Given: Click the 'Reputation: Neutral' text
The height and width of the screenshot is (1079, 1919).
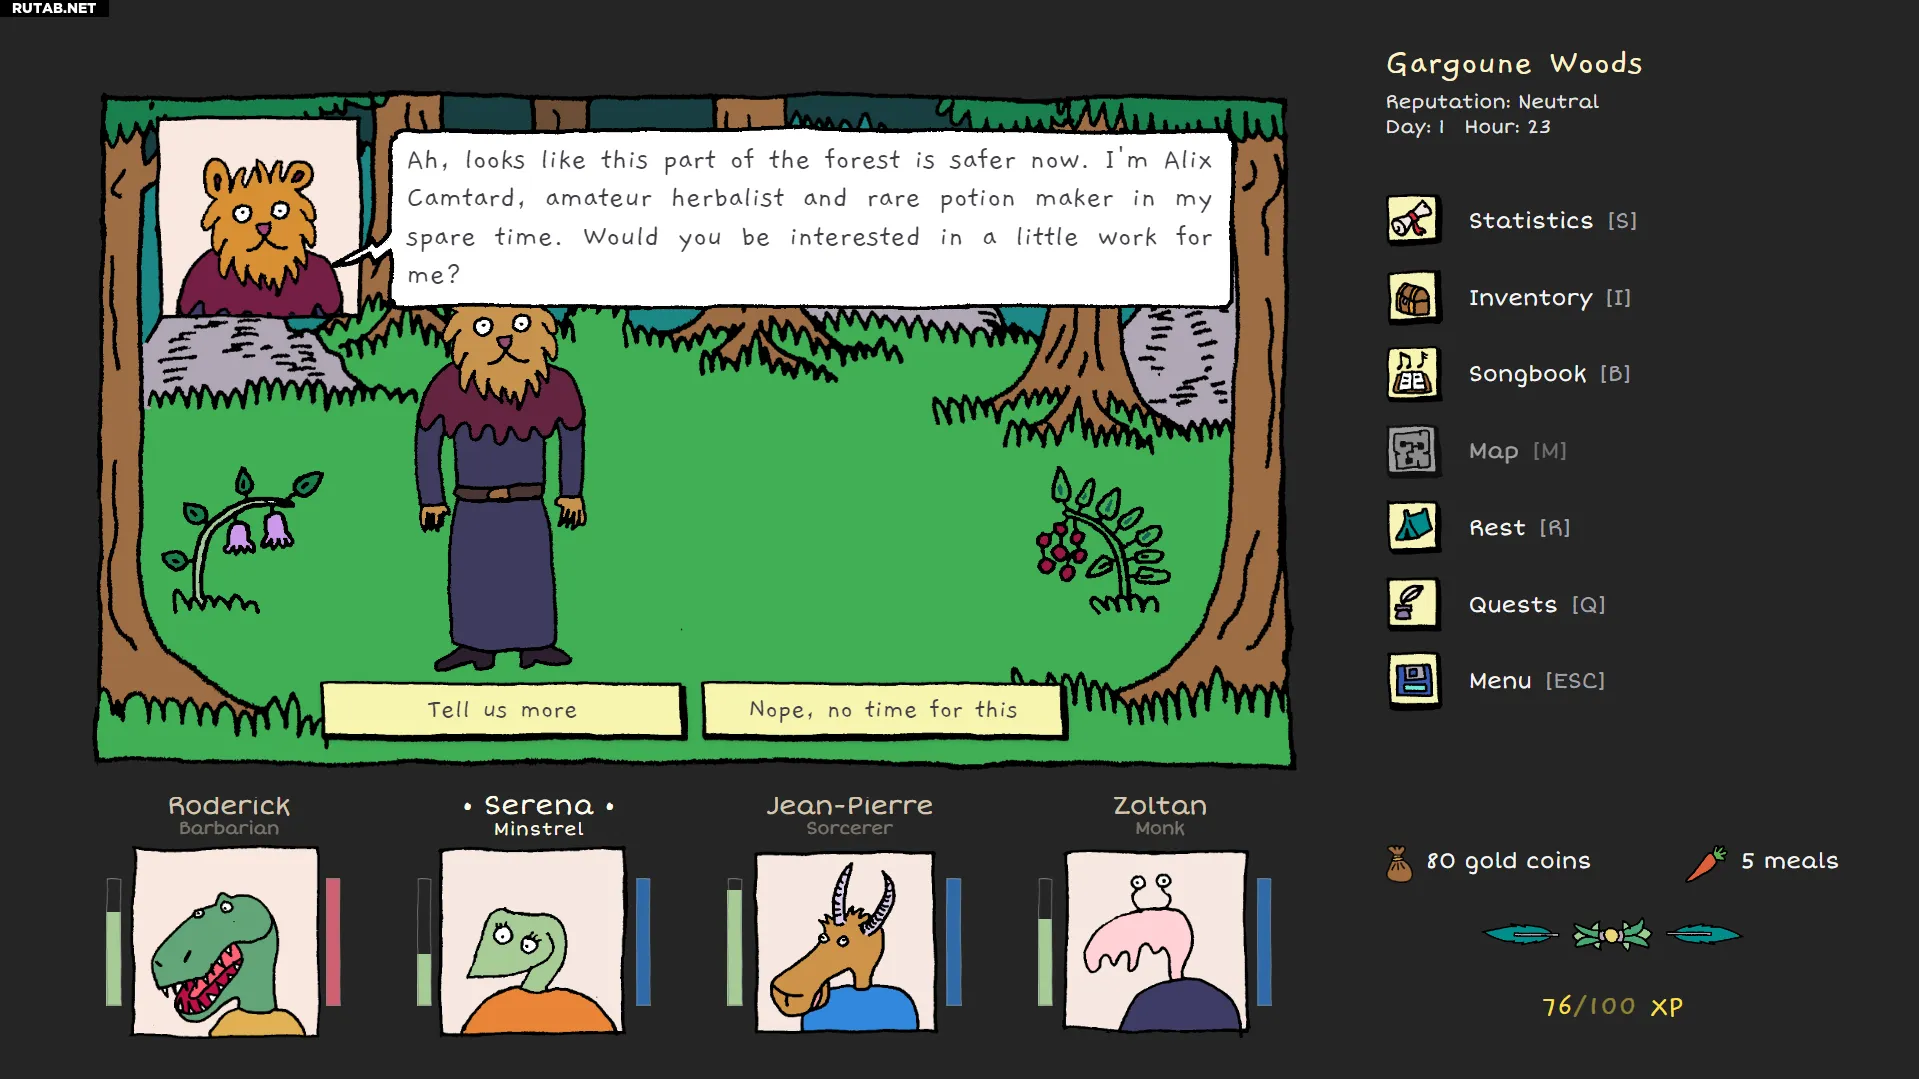Looking at the screenshot, I should [1492, 101].
